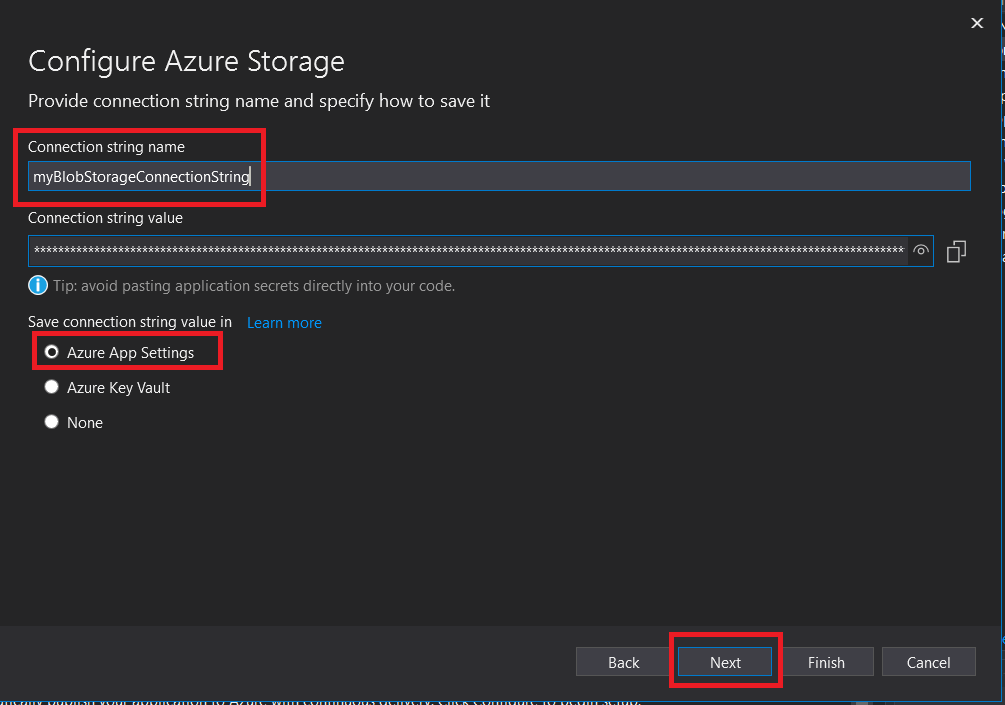The height and width of the screenshot is (705, 1005).
Task: Click the blue info tip icon
Action: coord(38,286)
